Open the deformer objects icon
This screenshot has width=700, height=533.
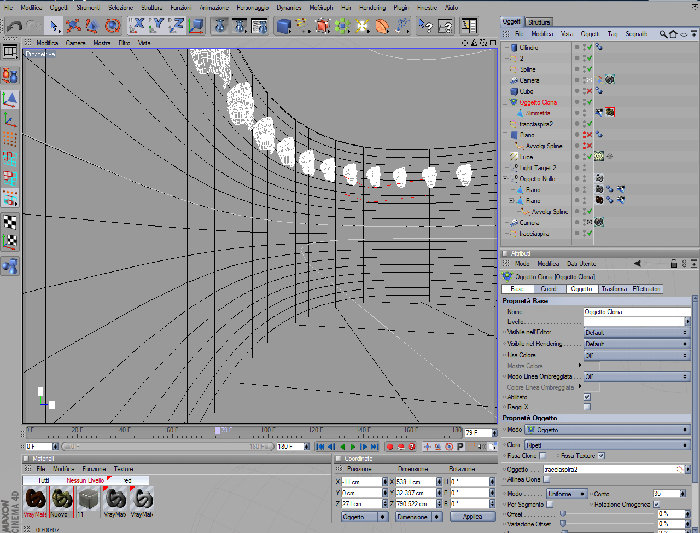point(382,26)
